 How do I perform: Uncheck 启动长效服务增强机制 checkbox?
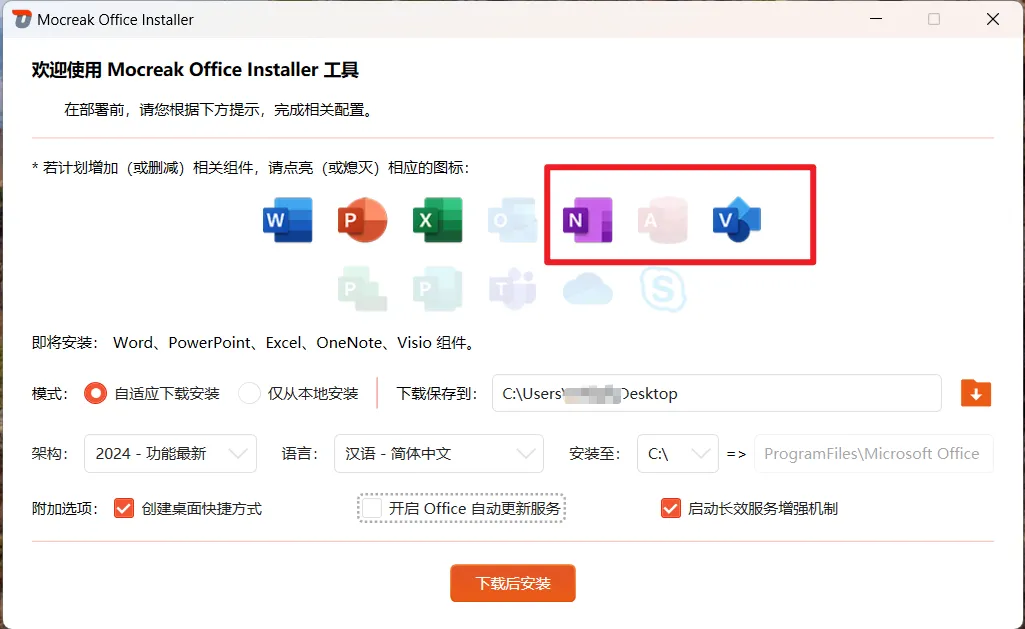click(x=671, y=508)
